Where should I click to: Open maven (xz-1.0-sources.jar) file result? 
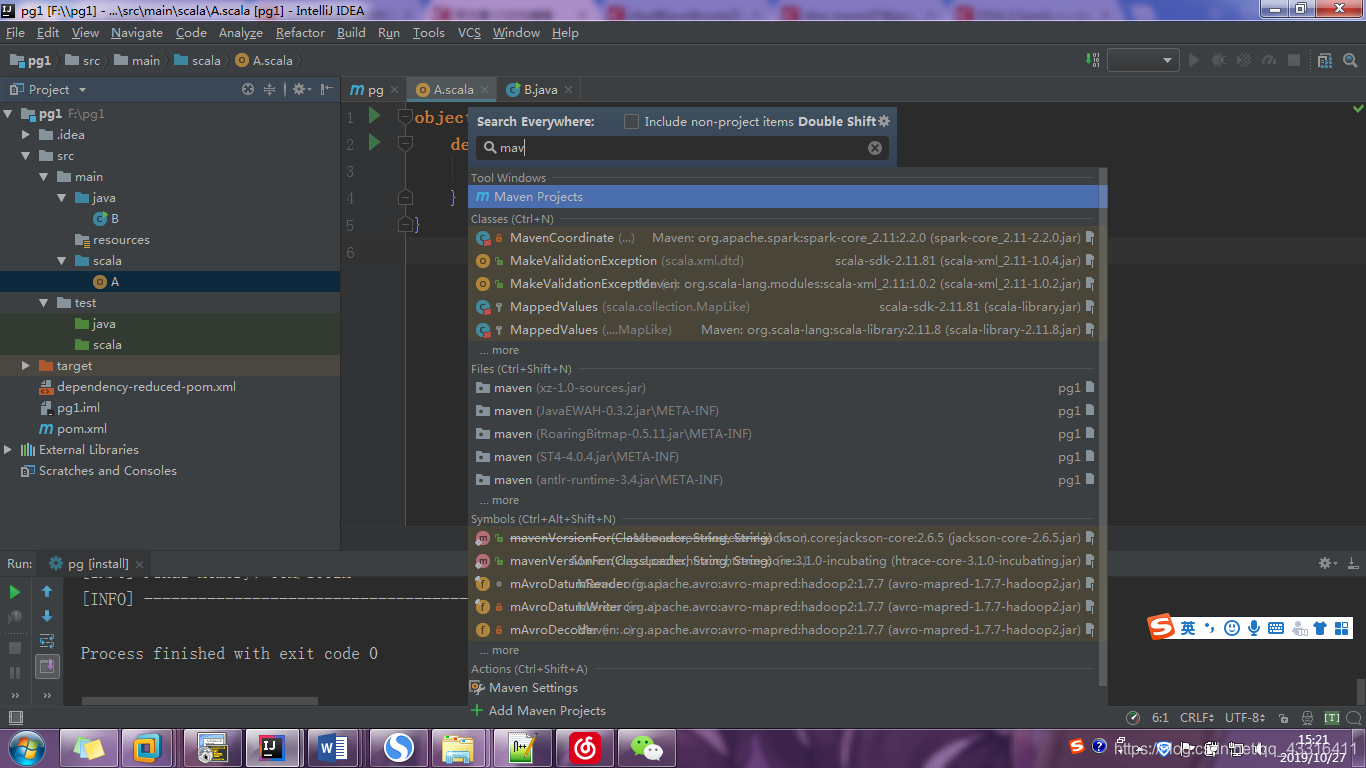[x=784, y=388]
